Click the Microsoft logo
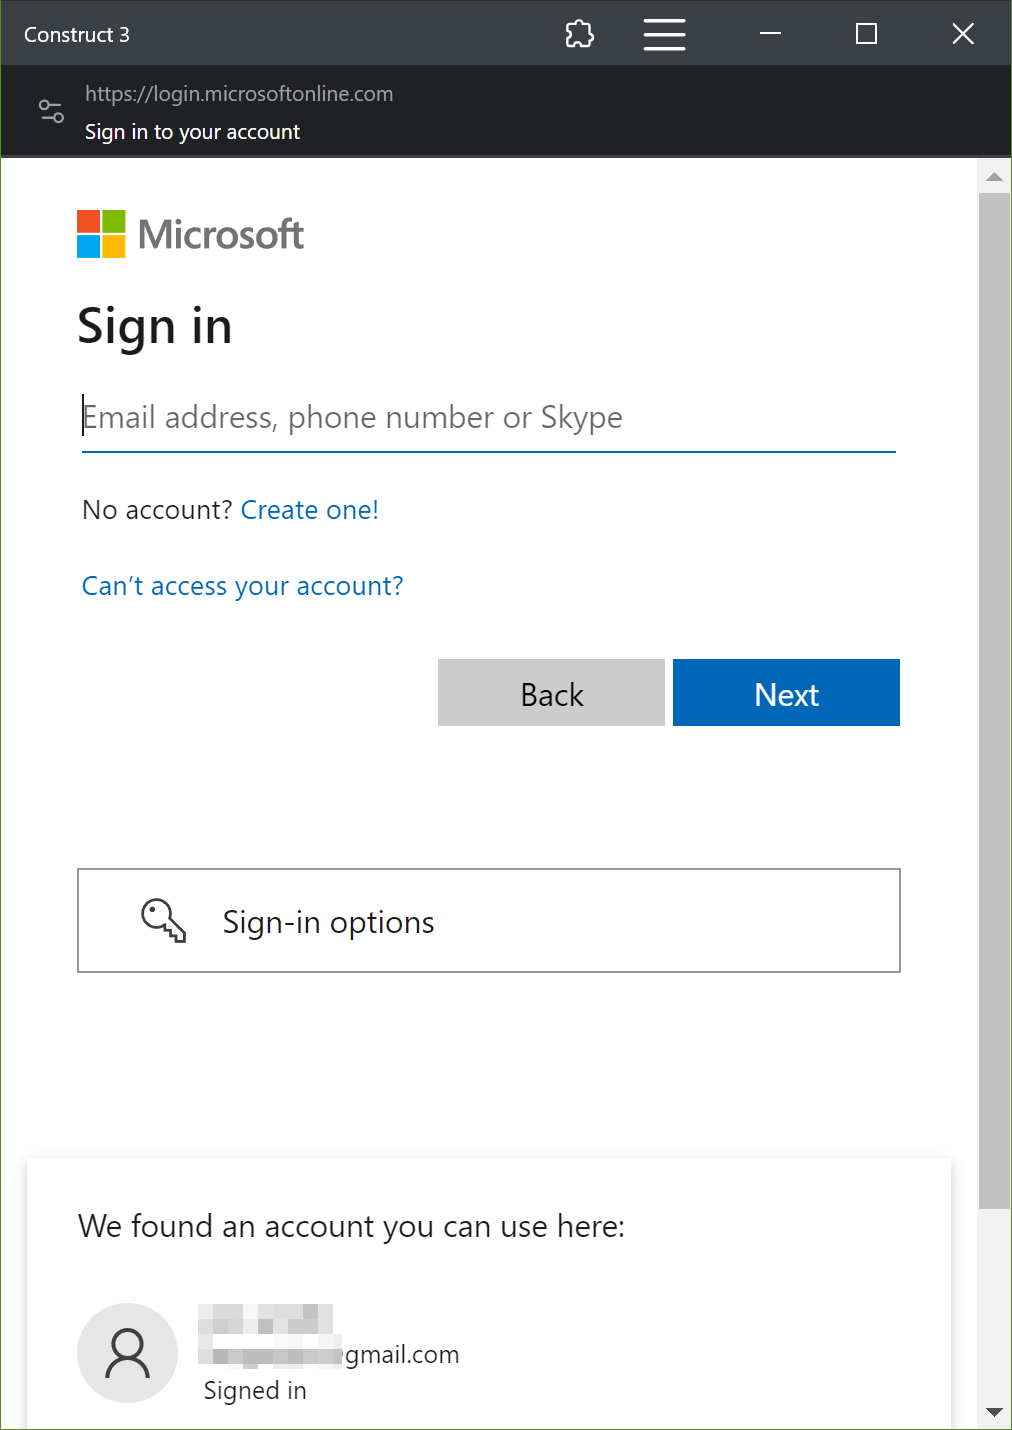The width and height of the screenshot is (1012, 1430). 190,234
